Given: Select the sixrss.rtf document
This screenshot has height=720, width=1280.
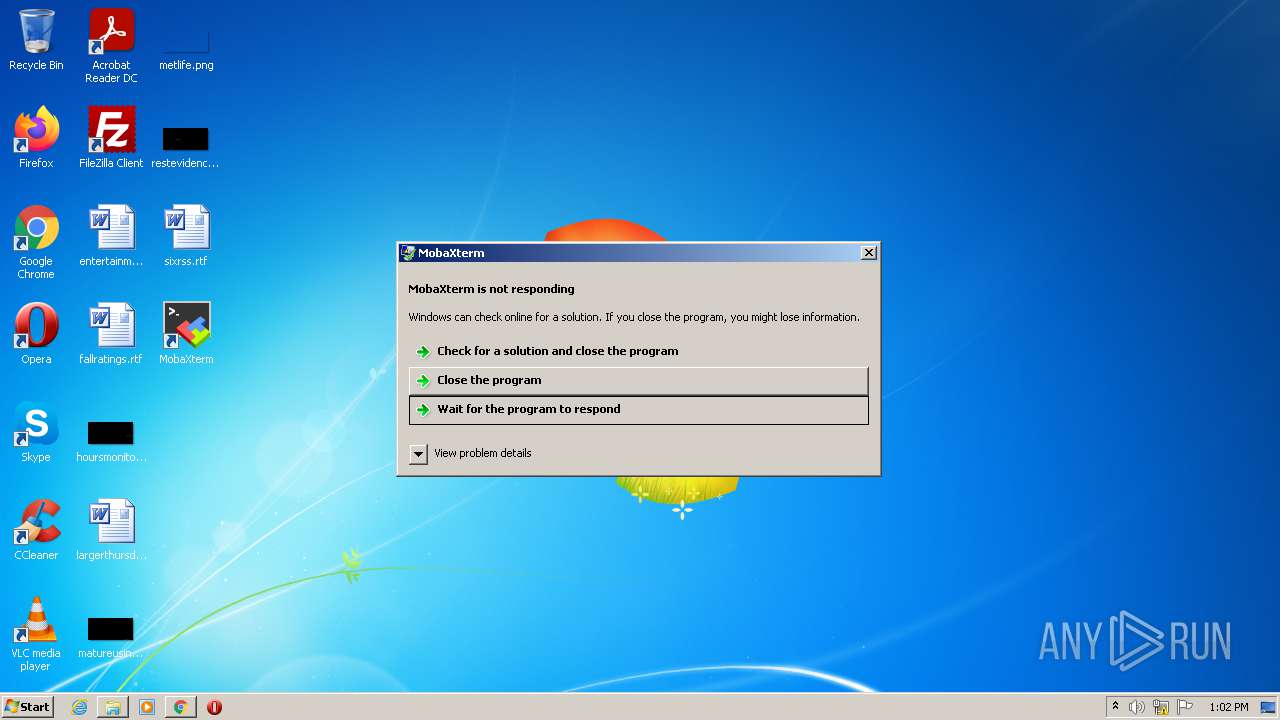Looking at the screenshot, I should (x=186, y=236).
